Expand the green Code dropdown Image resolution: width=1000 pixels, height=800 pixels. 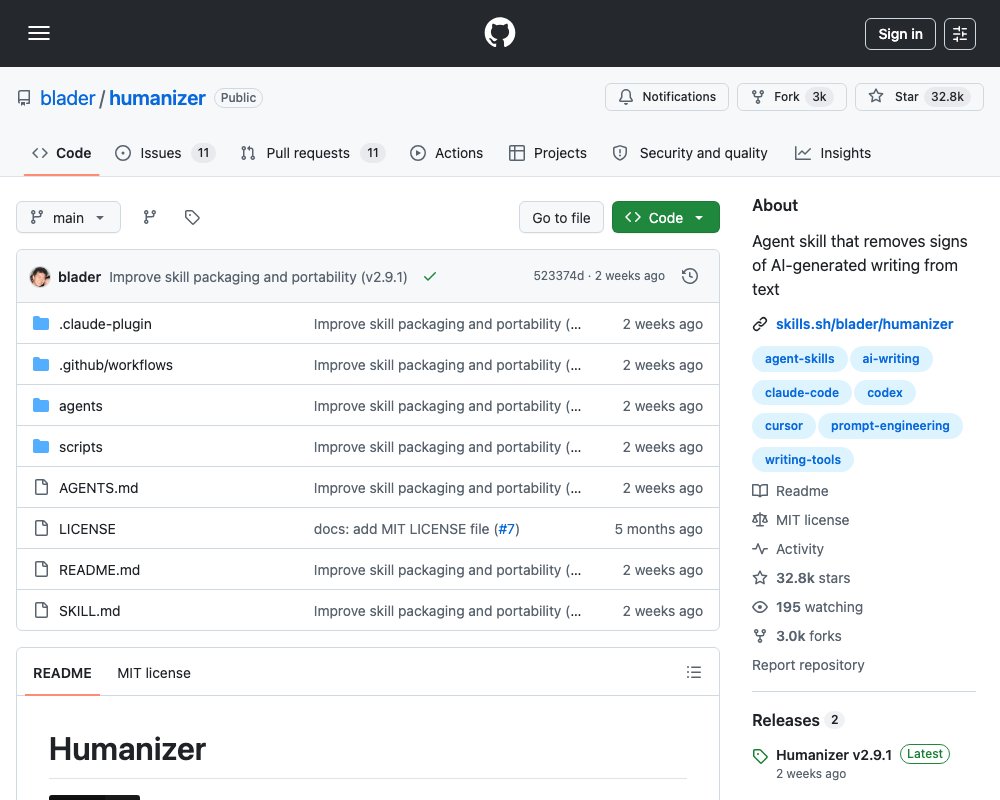(x=666, y=218)
